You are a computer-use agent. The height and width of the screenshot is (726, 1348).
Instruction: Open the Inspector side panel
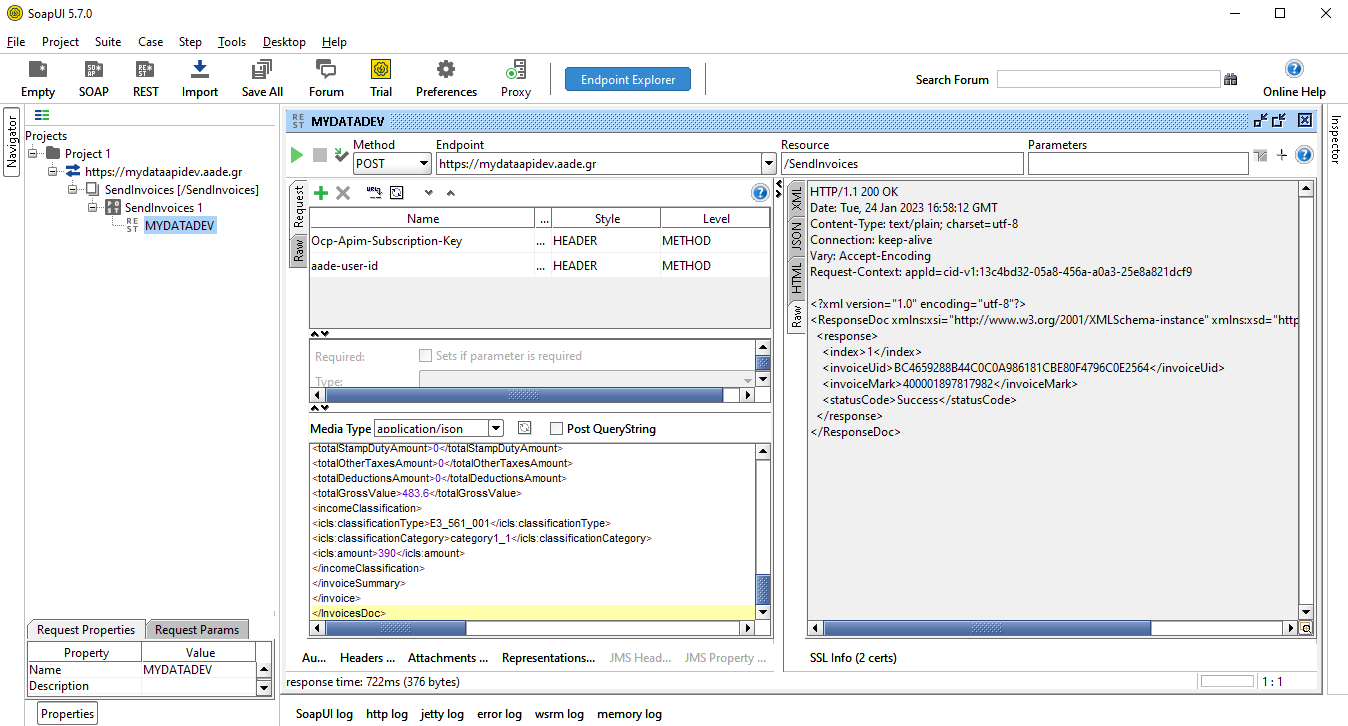click(1336, 139)
